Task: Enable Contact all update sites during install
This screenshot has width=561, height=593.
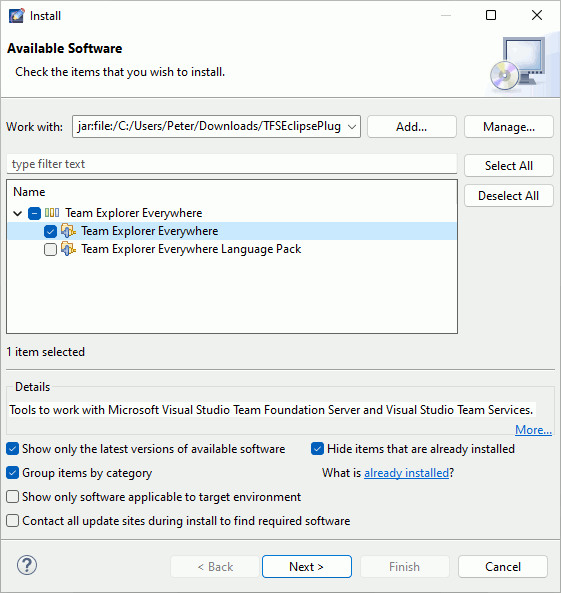Action: coord(12,521)
